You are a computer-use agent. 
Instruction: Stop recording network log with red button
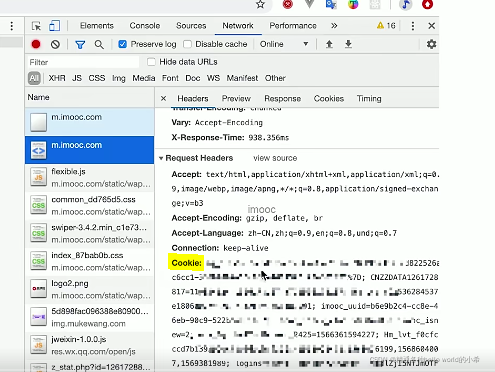tap(36, 44)
